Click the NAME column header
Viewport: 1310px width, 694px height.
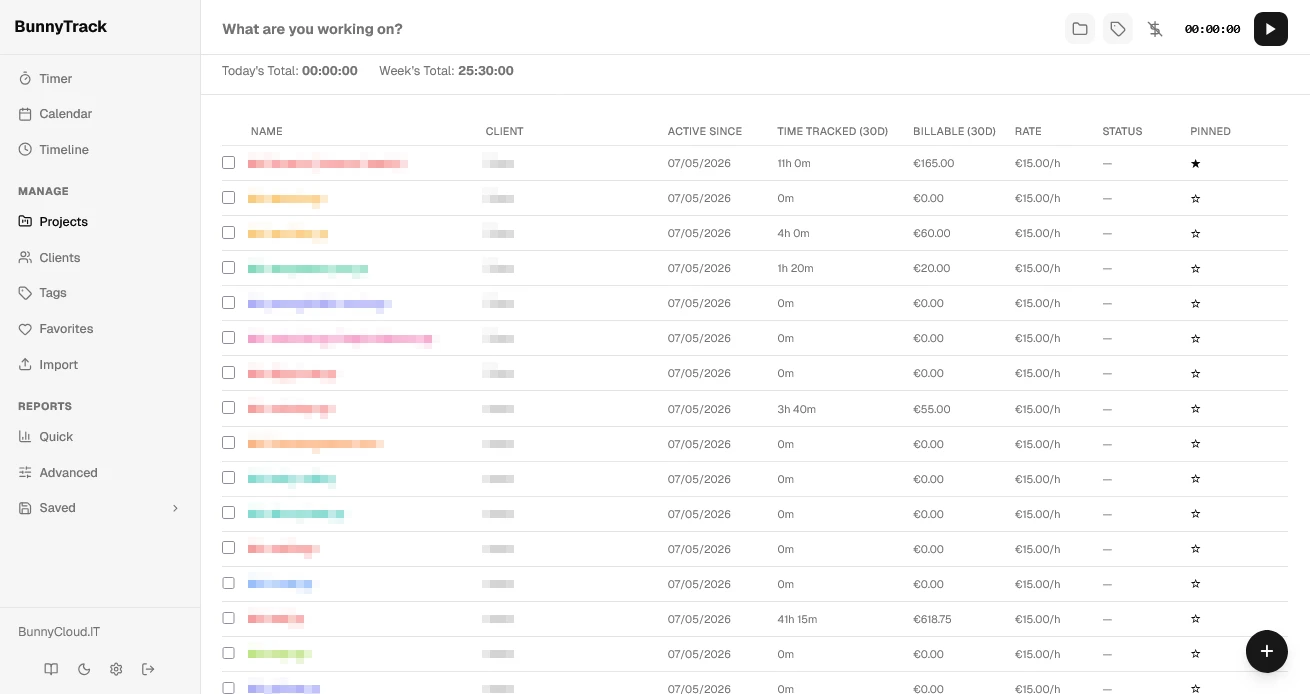click(267, 131)
